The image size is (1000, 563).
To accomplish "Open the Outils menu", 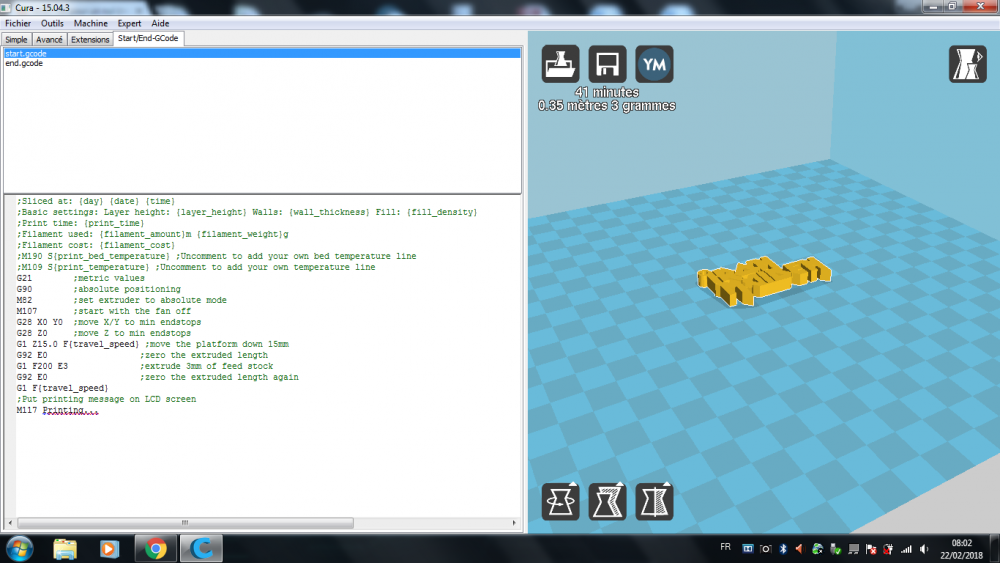I will (52, 23).
